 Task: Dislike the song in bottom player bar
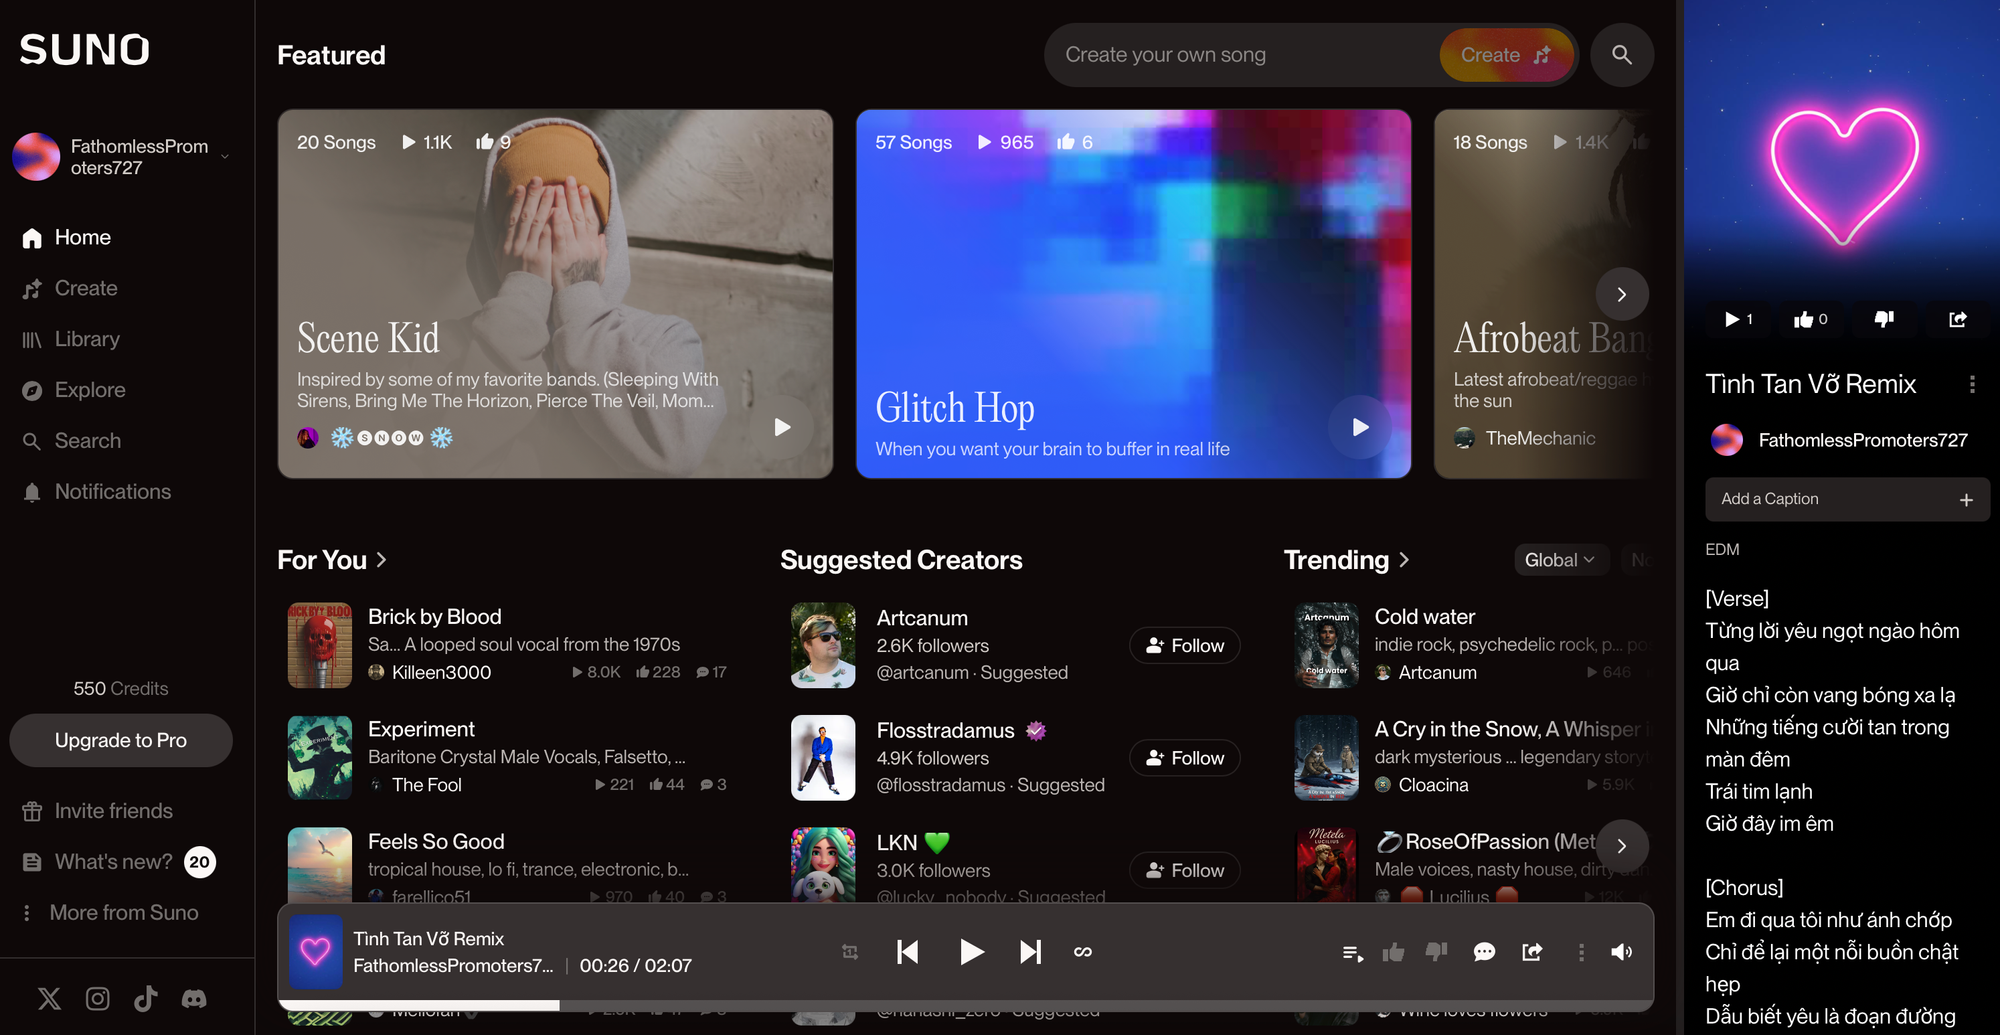tap(1436, 952)
